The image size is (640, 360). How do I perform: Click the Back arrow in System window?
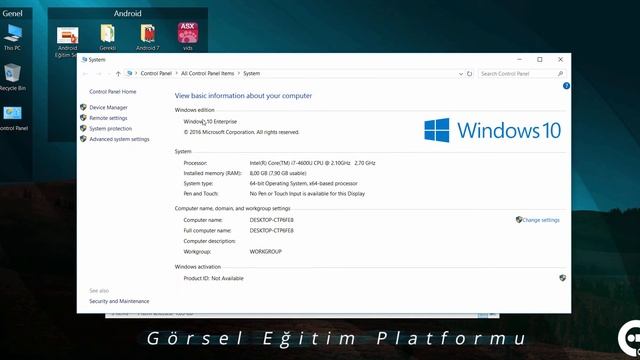pyautogui.click(x=85, y=73)
